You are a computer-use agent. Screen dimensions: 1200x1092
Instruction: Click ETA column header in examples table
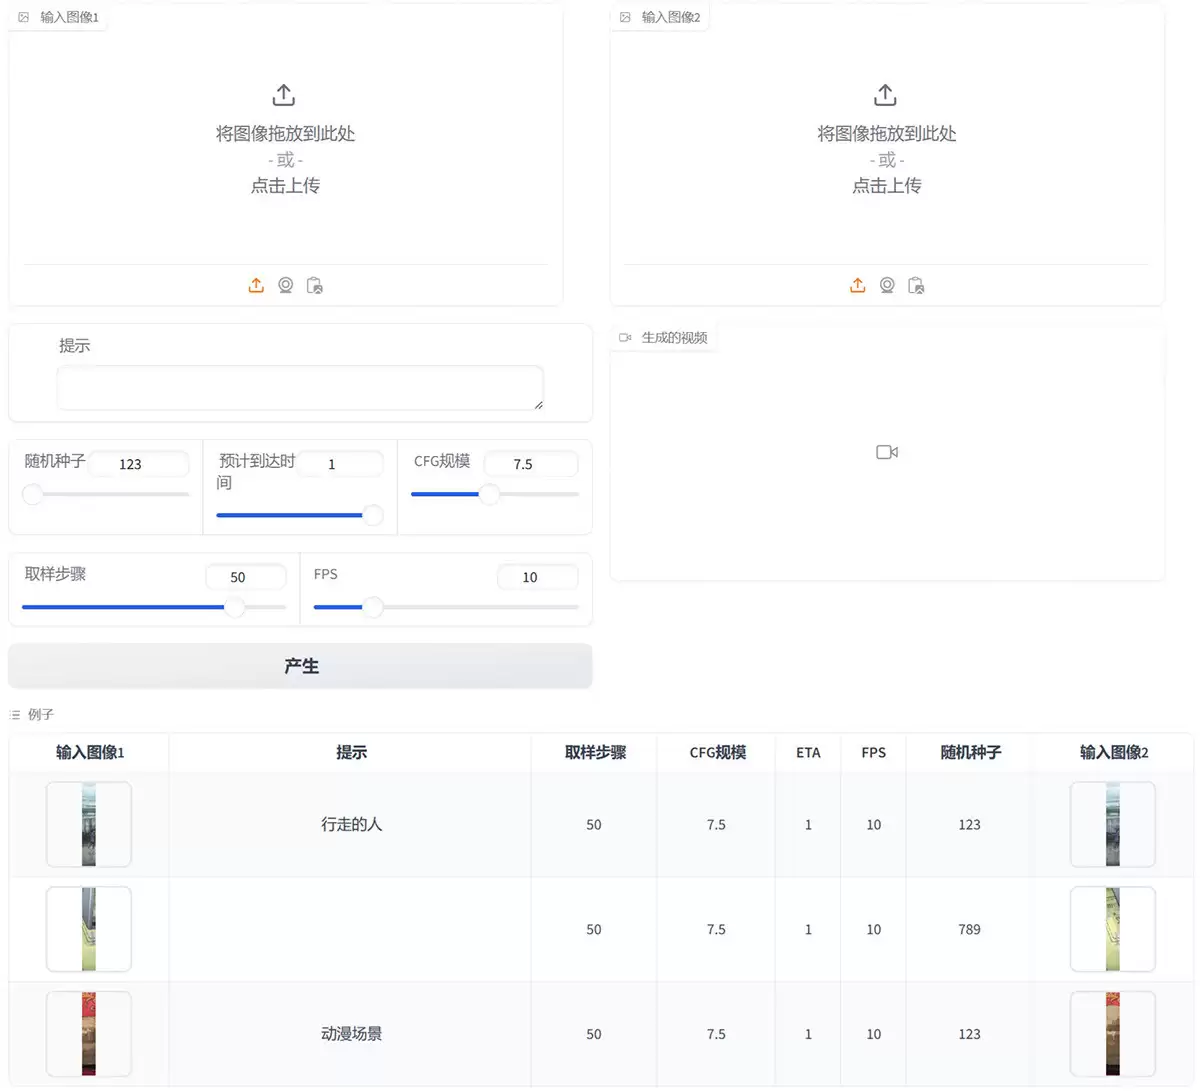(x=808, y=753)
